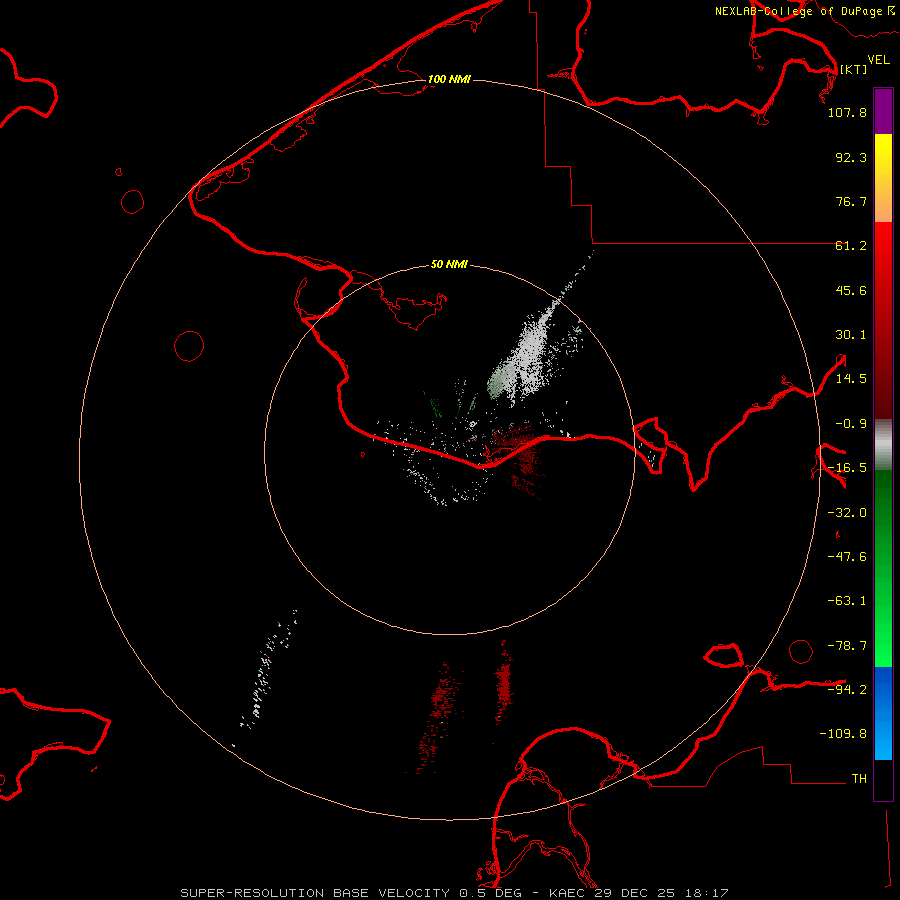Select the -63.1 scale value

[x=847, y=601]
